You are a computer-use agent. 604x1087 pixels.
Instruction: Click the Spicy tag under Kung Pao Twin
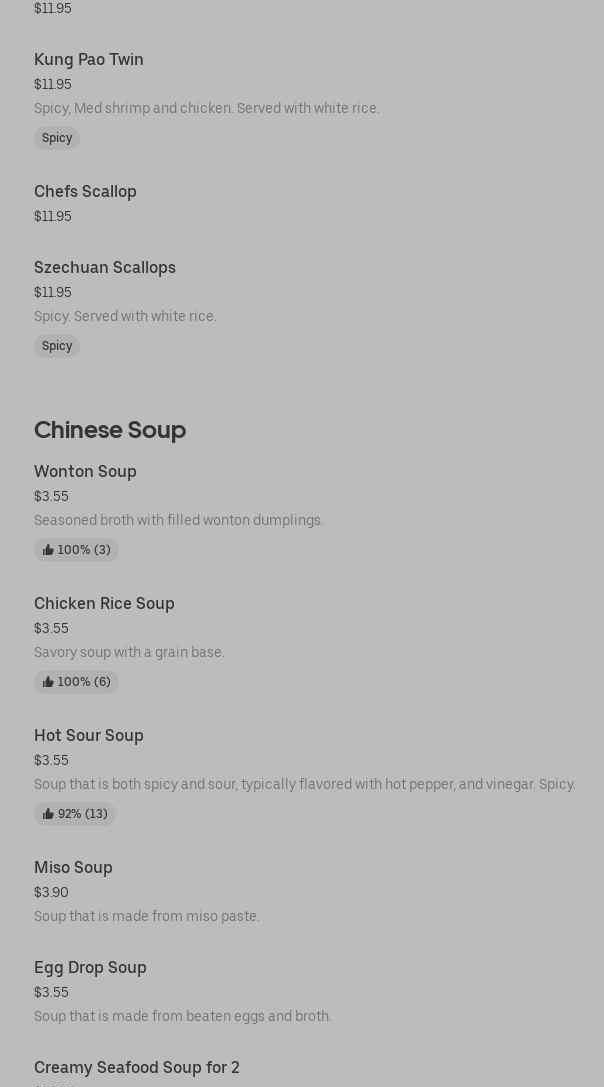tap(57, 138)
